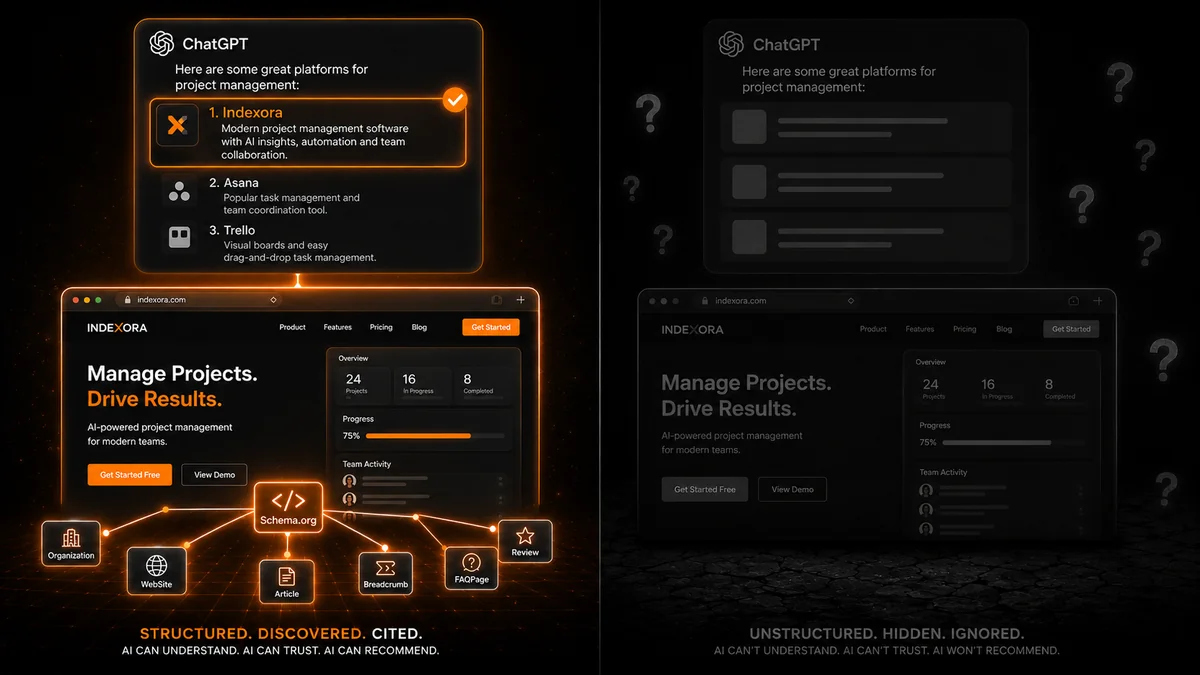Click the indexora.com URL in the dimmed browser

point(741,300)
